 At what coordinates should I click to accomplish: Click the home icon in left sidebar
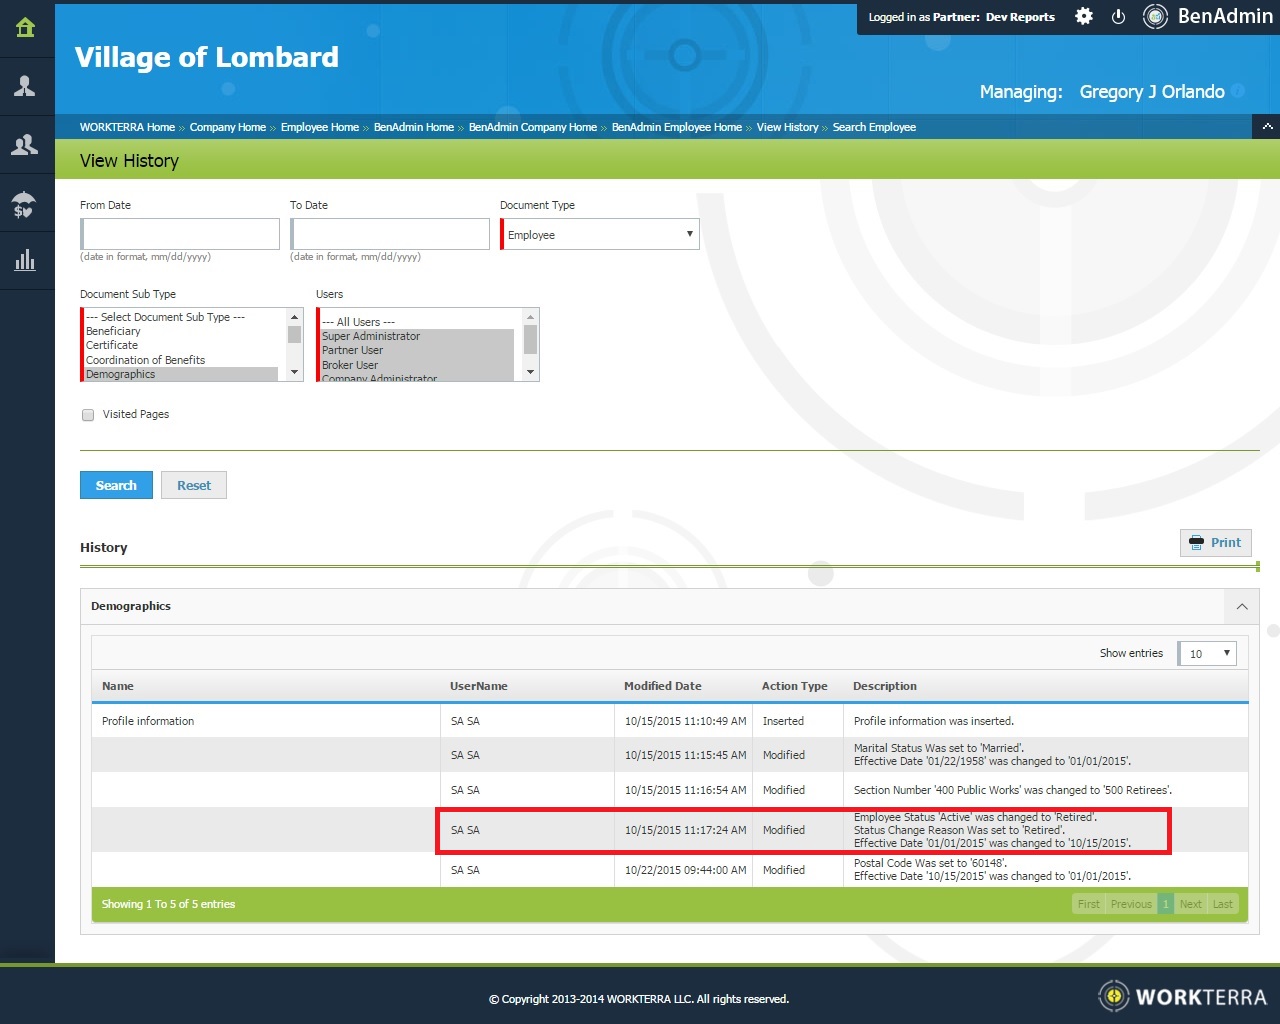click(26, 28)
